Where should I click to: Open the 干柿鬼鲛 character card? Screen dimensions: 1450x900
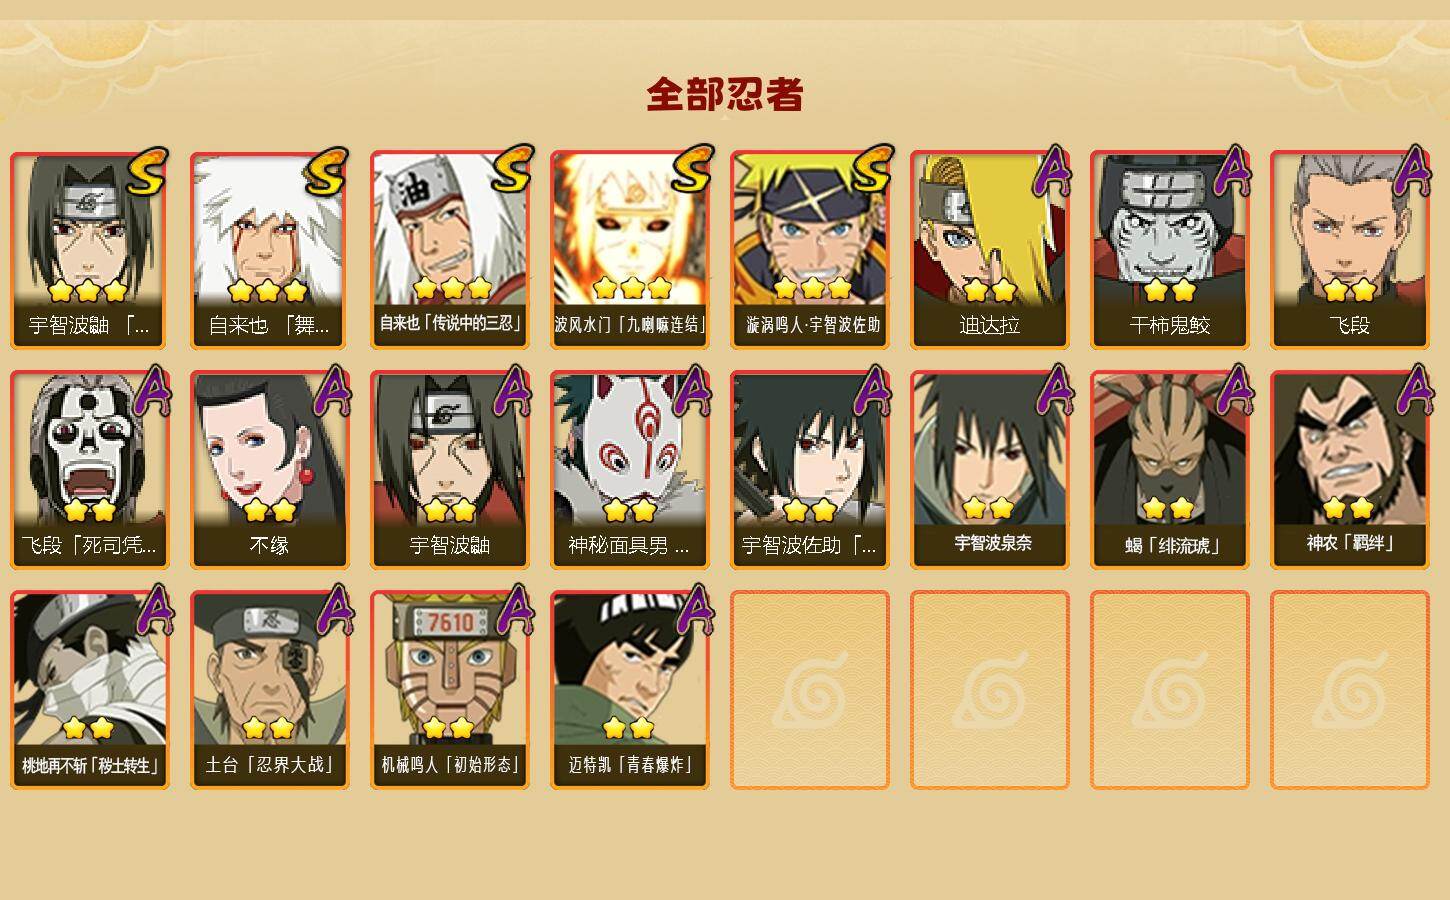click(x=1169, y=250)
